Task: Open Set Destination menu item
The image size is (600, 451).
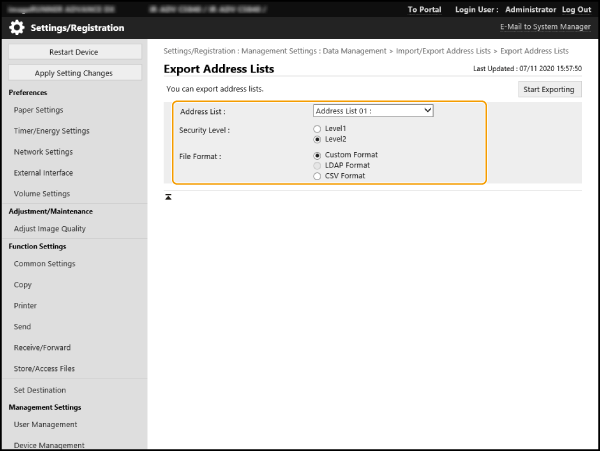Action: tap(40, 390)
